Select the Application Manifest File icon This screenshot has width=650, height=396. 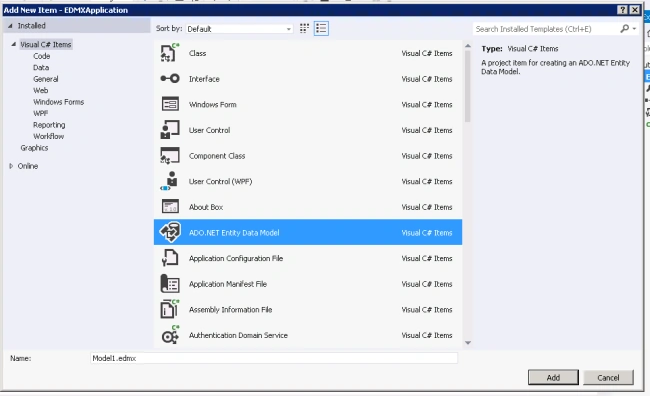[x=170, y=284]
